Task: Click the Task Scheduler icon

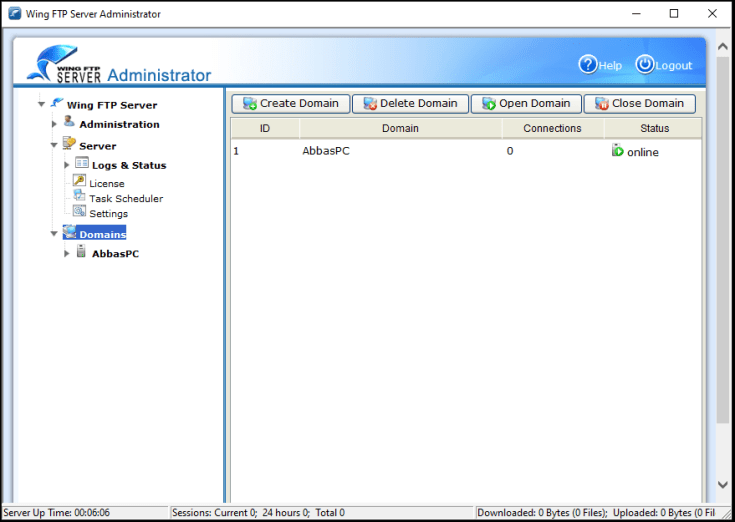Action: 80,195
